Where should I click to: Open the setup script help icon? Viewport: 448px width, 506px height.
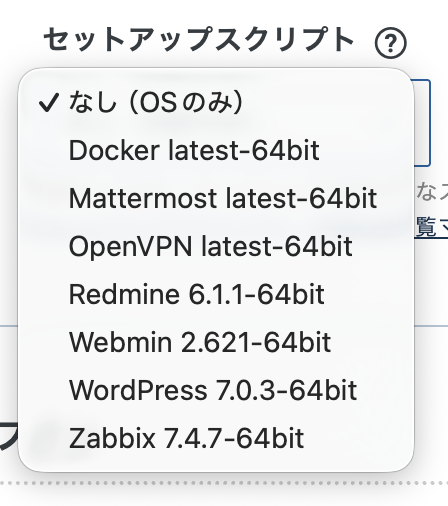(x=391, y=43)
